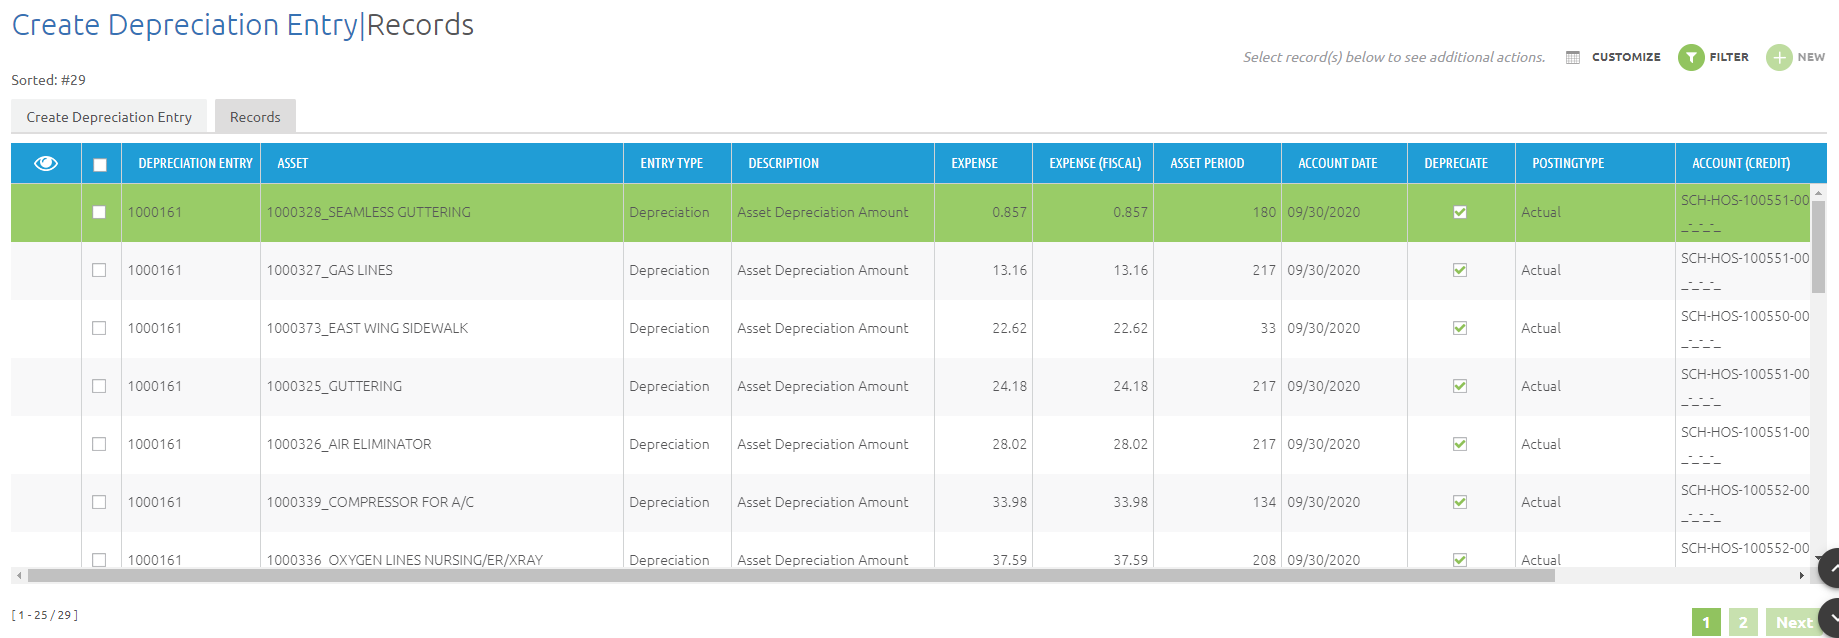
Task: Sort by the Expense column header
Action: pos(974,163)
